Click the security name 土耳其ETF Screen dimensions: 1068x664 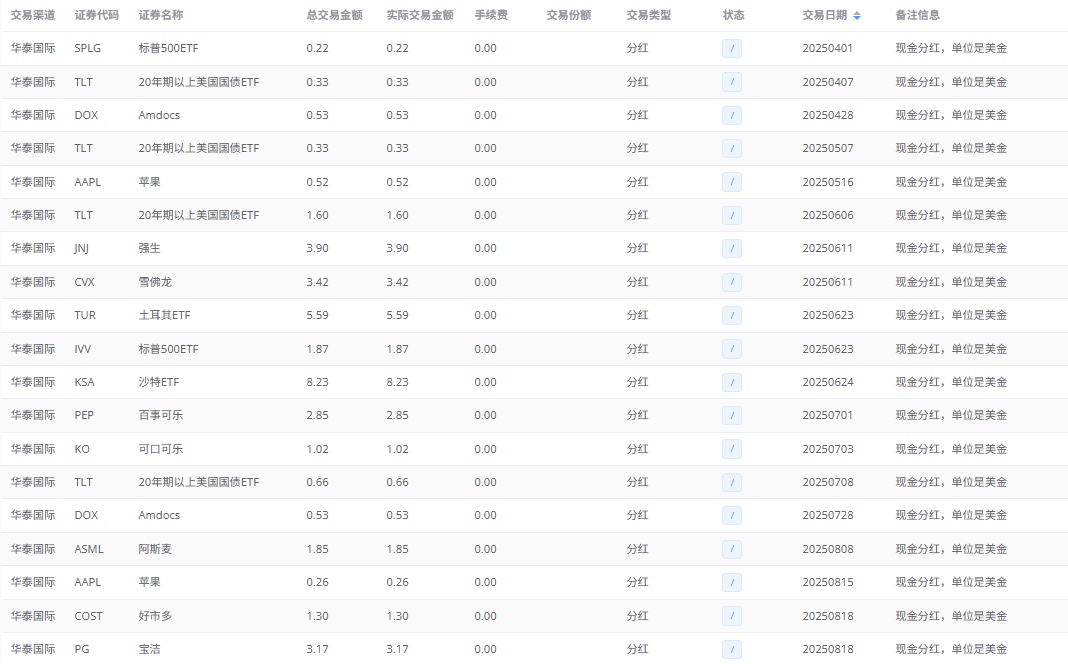[164, 315]
